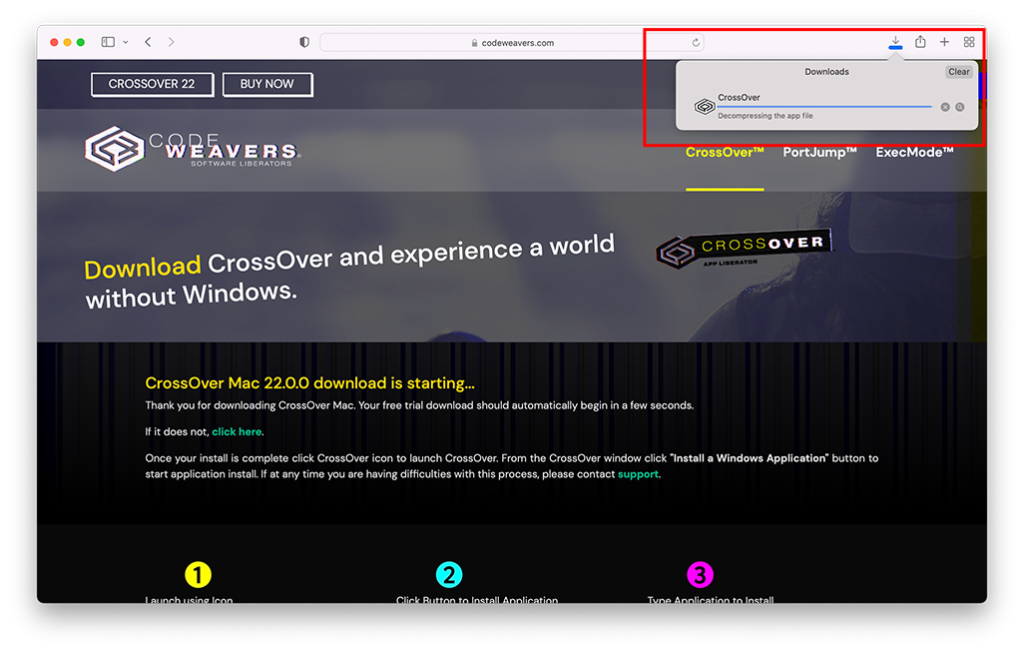Go back to the previous page
This screenshot has width=1024, height=652.
click(148, 42)
